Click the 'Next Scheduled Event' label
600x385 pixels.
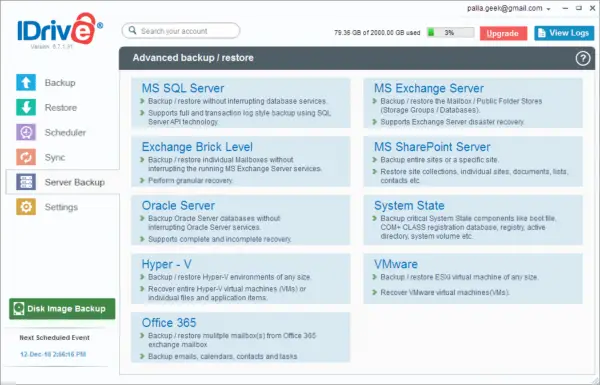(x=54, y=338)
